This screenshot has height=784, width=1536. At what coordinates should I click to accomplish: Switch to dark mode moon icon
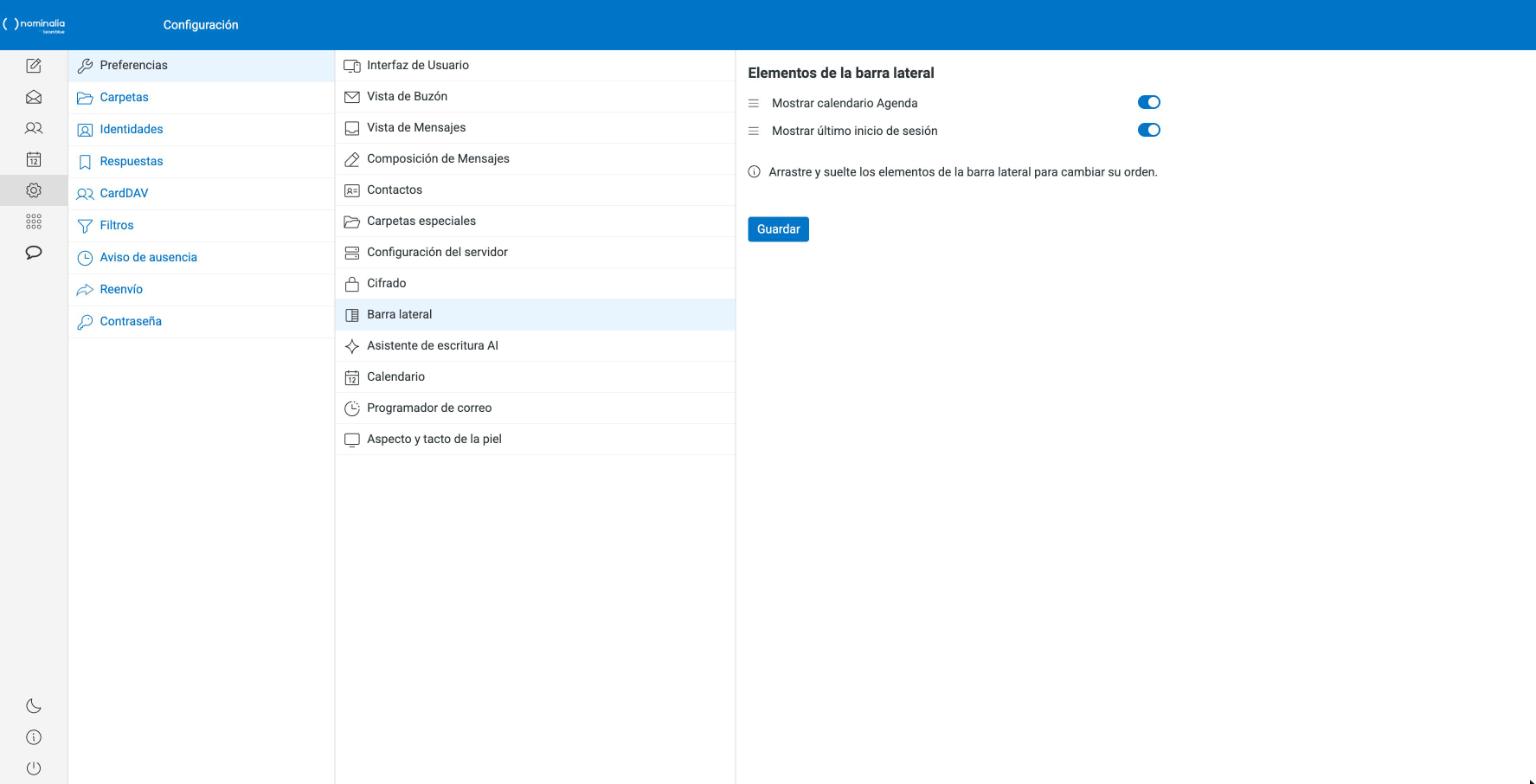(33, 706)
